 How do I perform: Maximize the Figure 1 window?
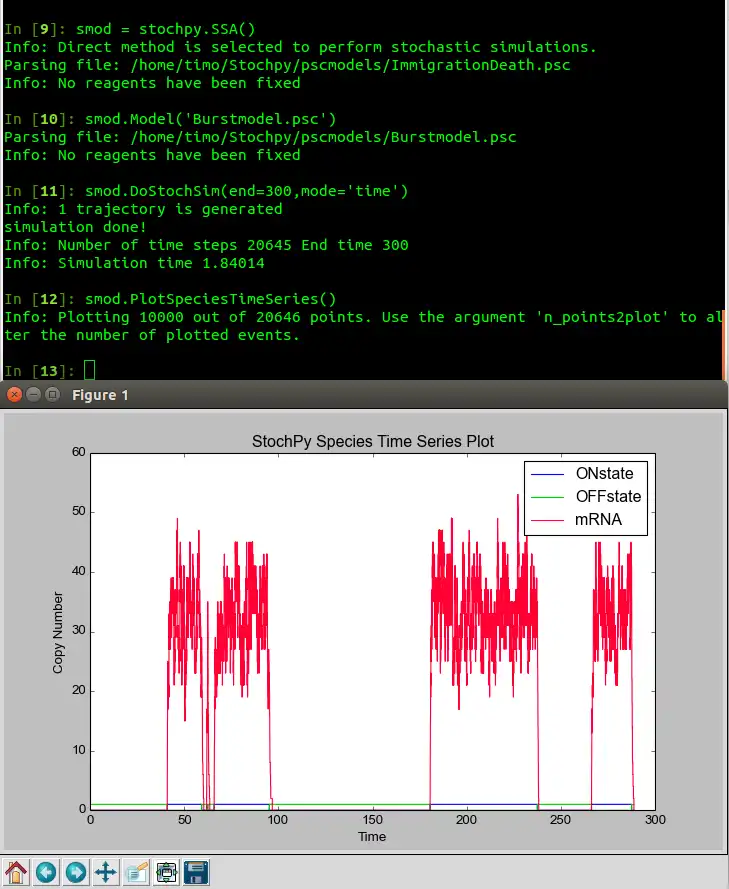(x=52, y=395)
